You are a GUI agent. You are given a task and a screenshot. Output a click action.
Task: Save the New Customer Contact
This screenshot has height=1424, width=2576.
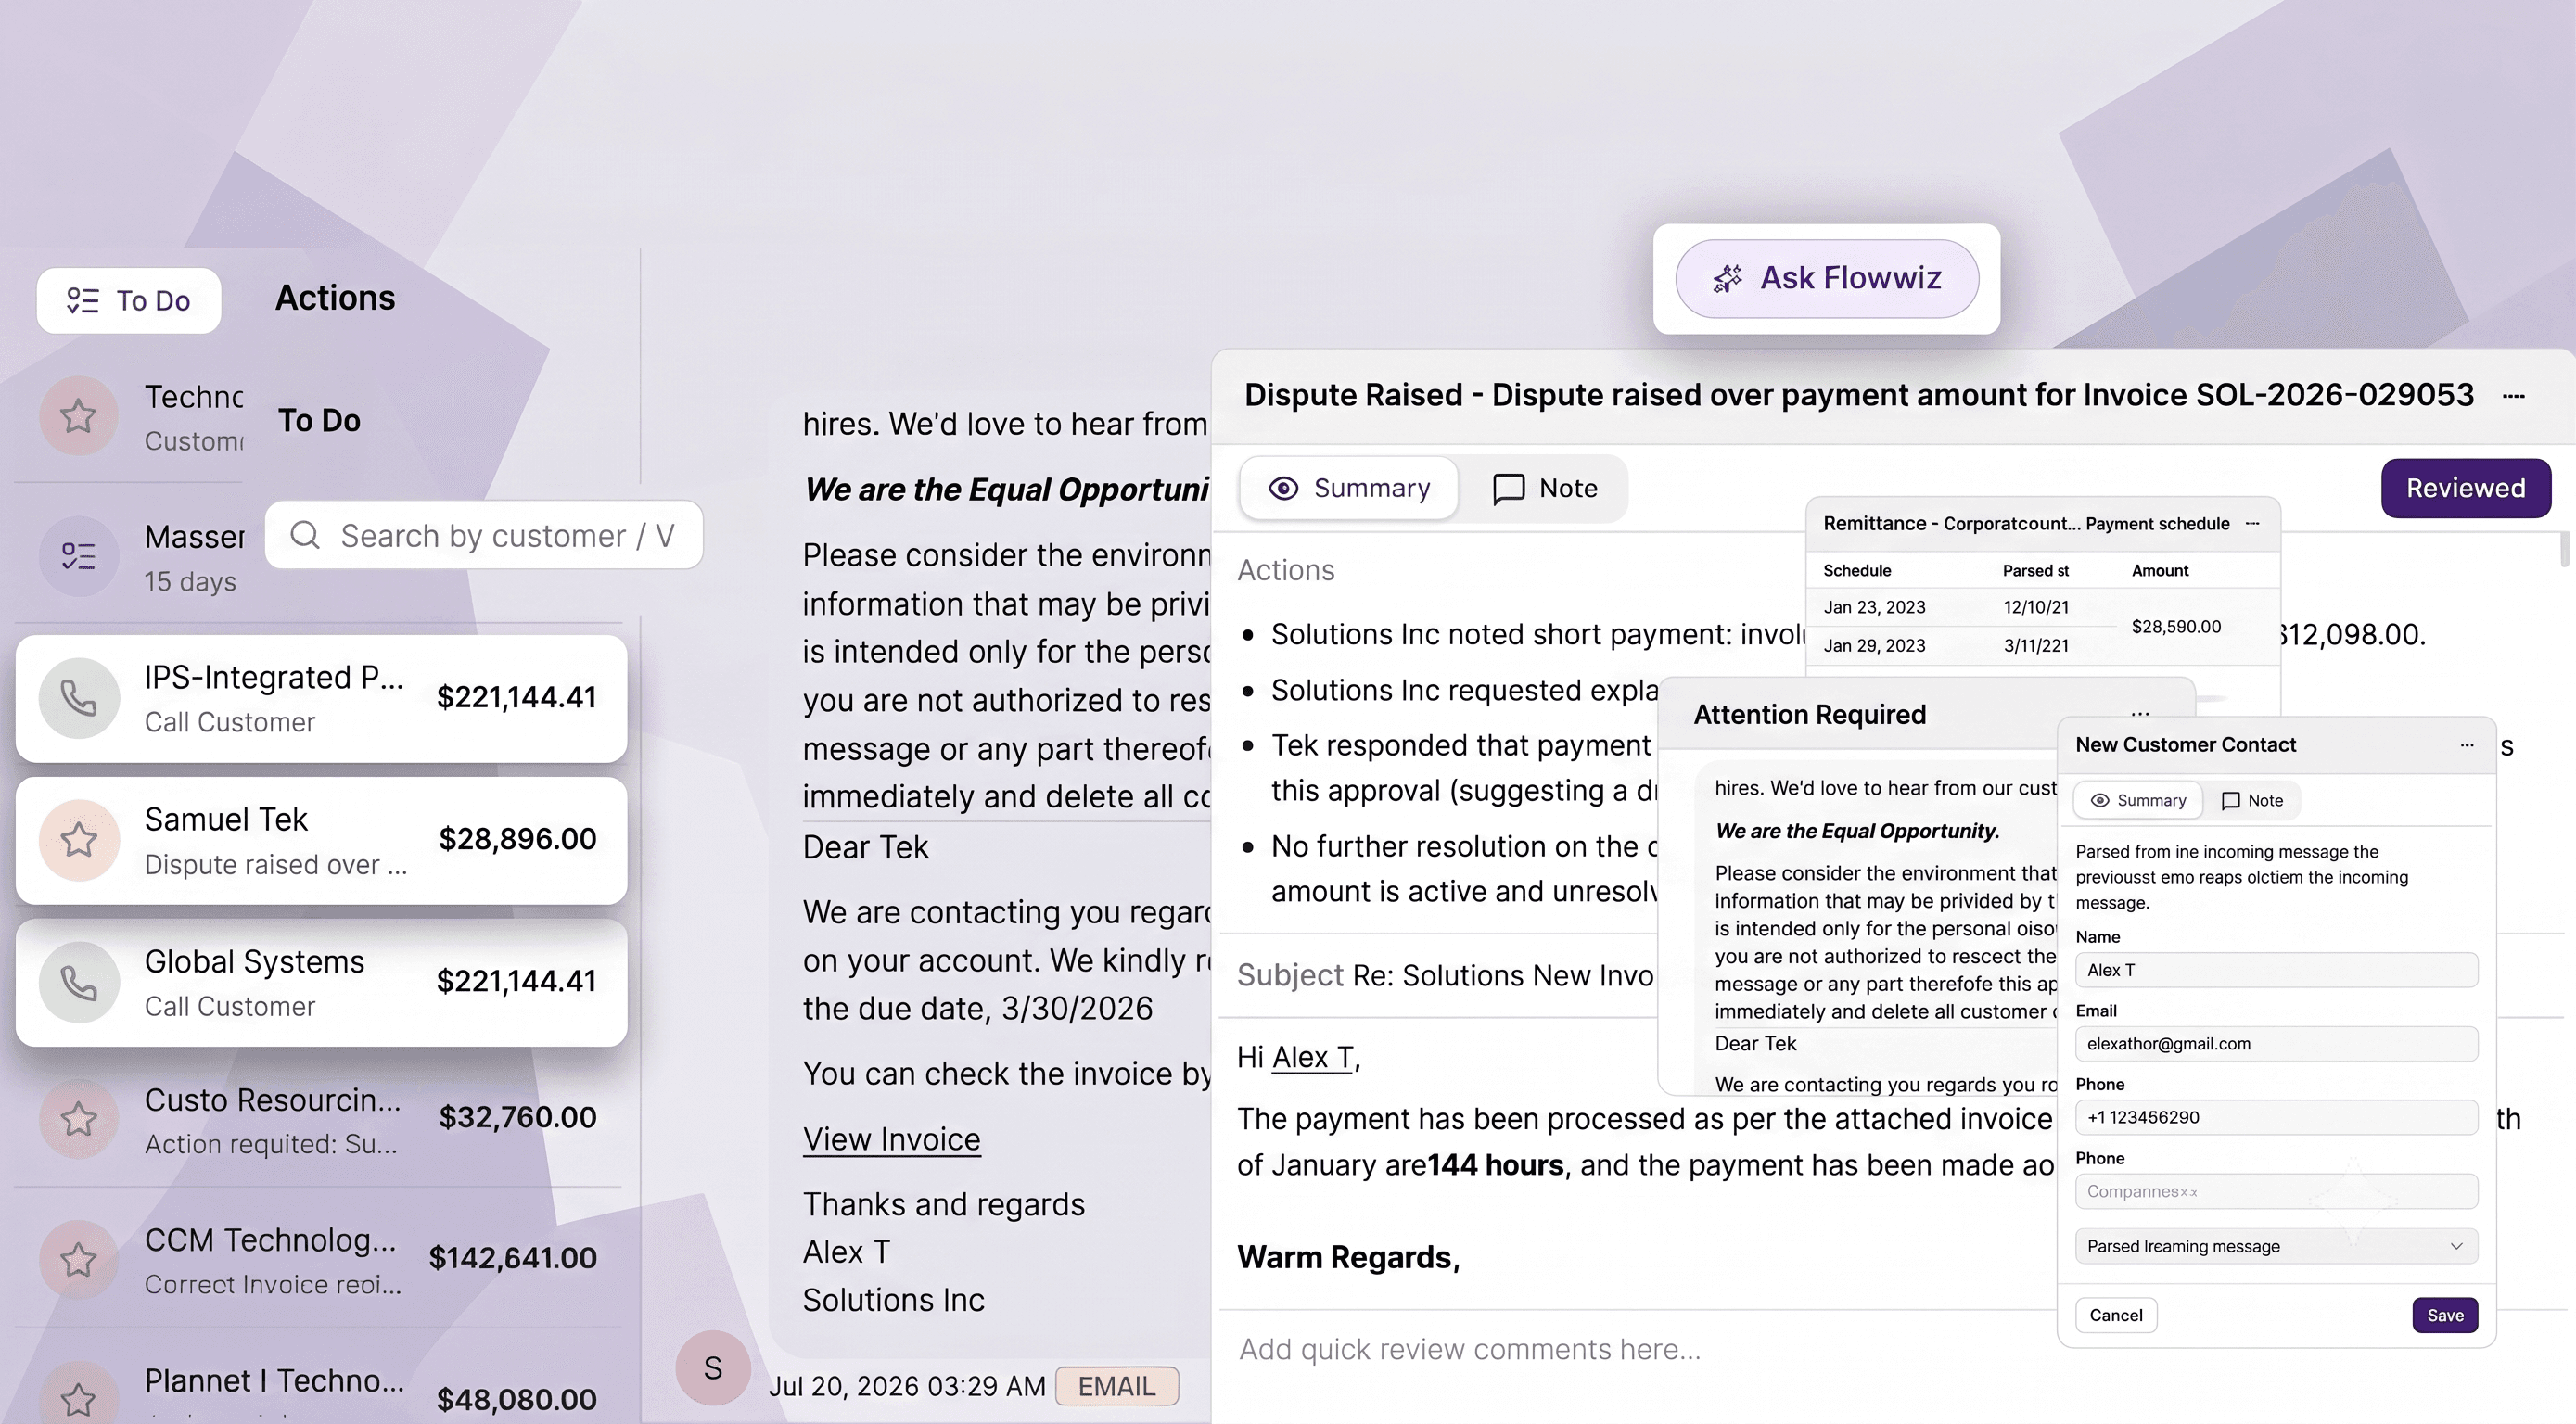(x=2445, y=1315)
